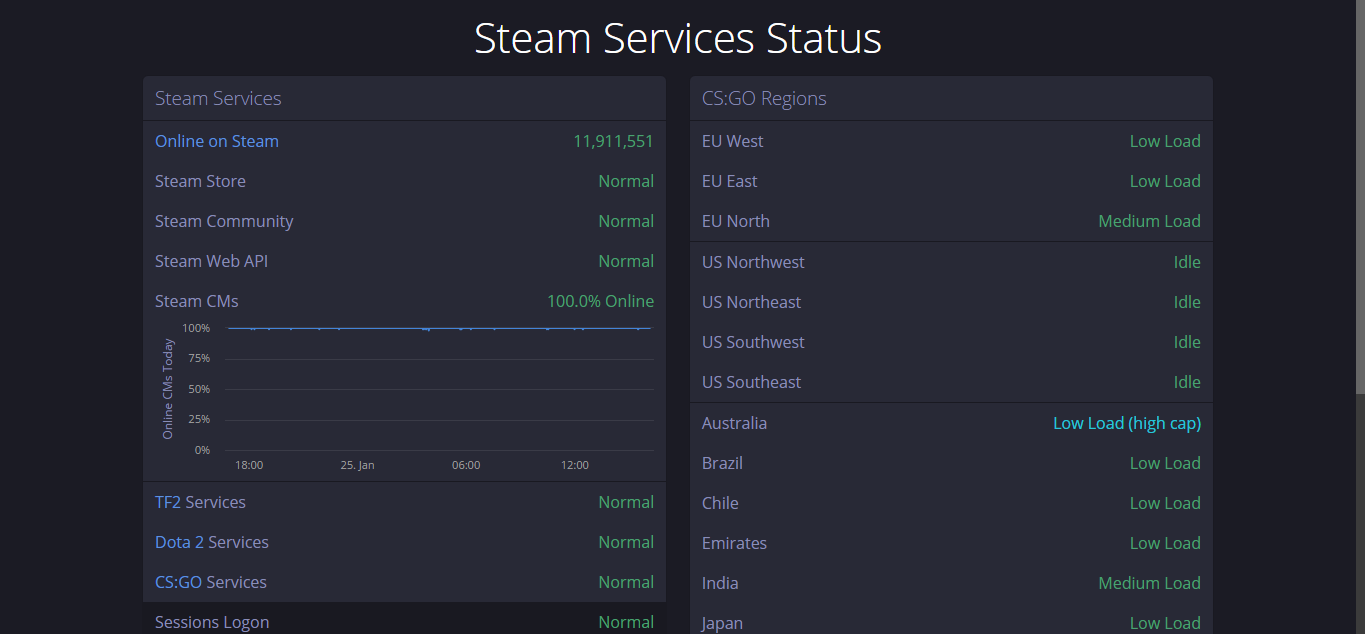1365x634 pixels.
Task: Click the 12:00 time label on chart
Action: point(575,465)
